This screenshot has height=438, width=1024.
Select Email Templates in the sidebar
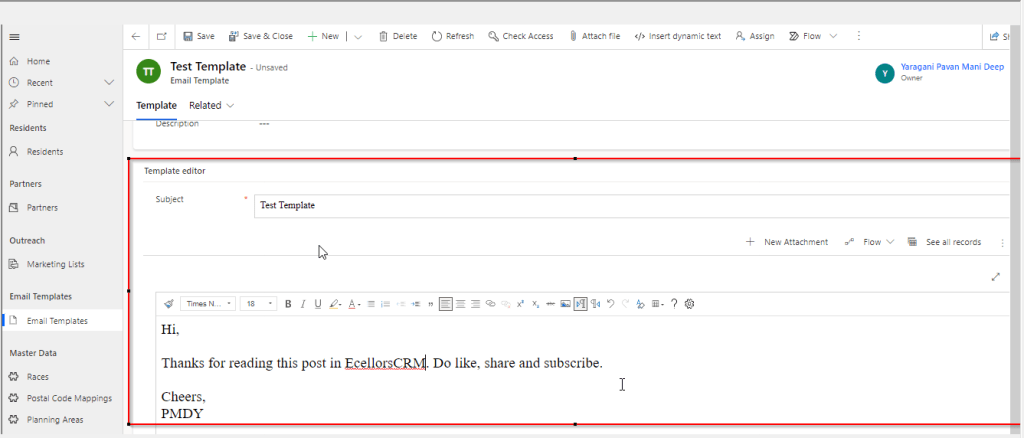pyautogui.click(x=56, y=321)
